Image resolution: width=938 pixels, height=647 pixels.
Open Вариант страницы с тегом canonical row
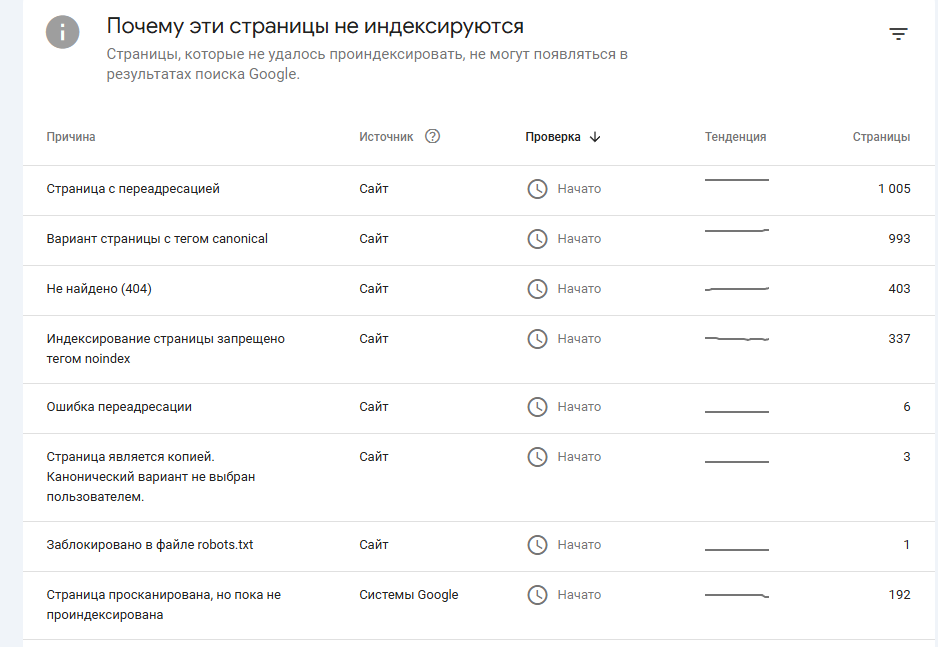click(157, 239)
